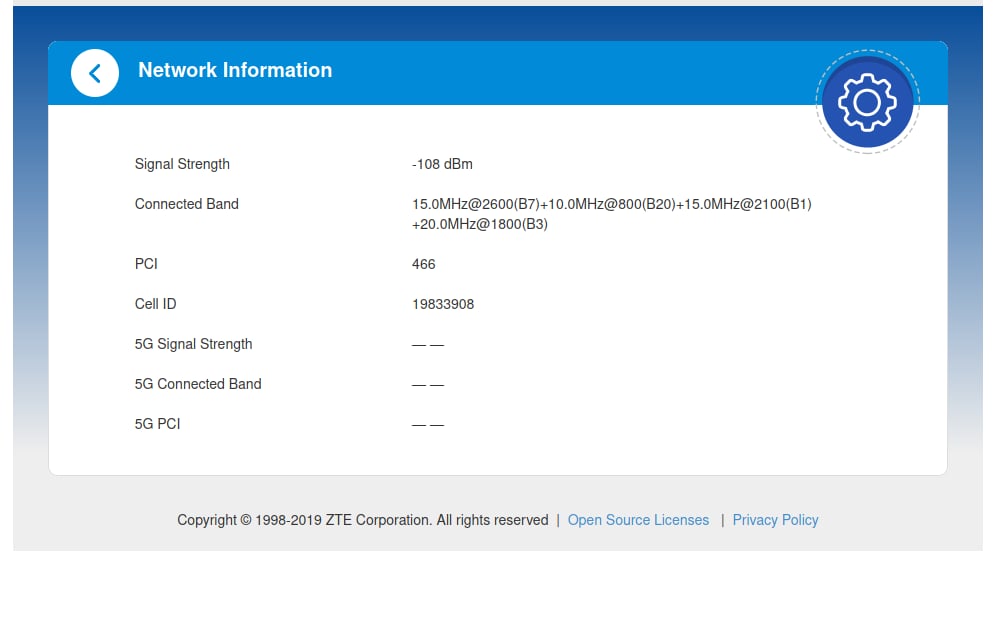The height and width of the screenshot is (633, 1004).
Task: Open the Open Source Licenses link
Action: click(638, 520)
